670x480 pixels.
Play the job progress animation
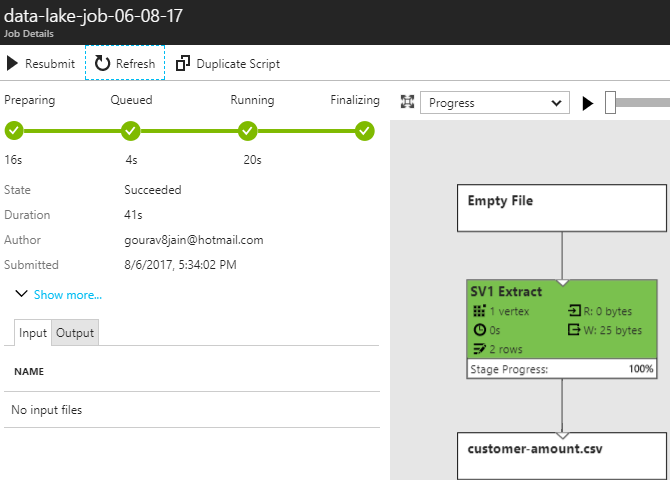(x=588, y=102)
